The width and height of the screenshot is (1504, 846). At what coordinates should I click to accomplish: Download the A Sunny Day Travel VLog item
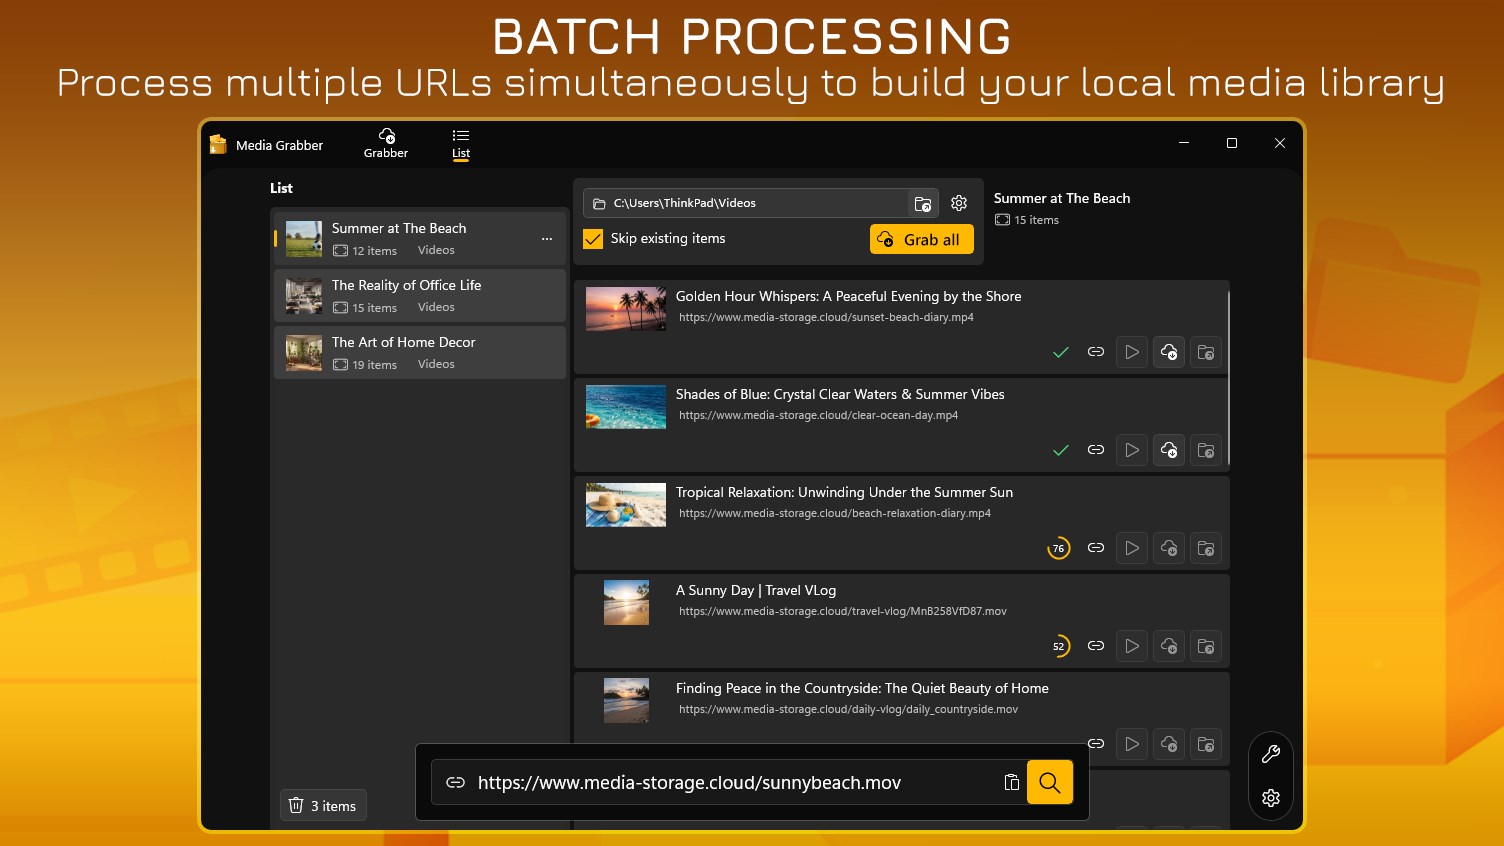coord(1169,646)
